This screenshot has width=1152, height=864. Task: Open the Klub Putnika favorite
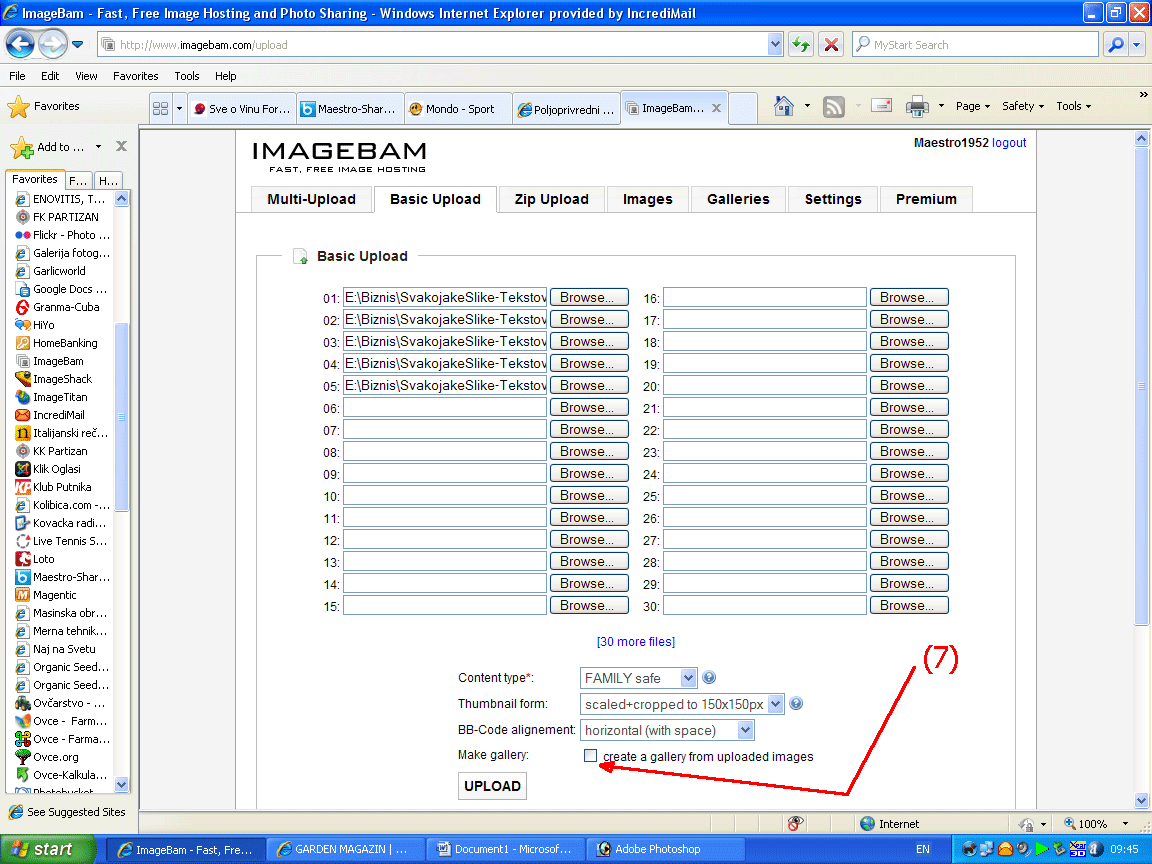(x=53, y=487)
